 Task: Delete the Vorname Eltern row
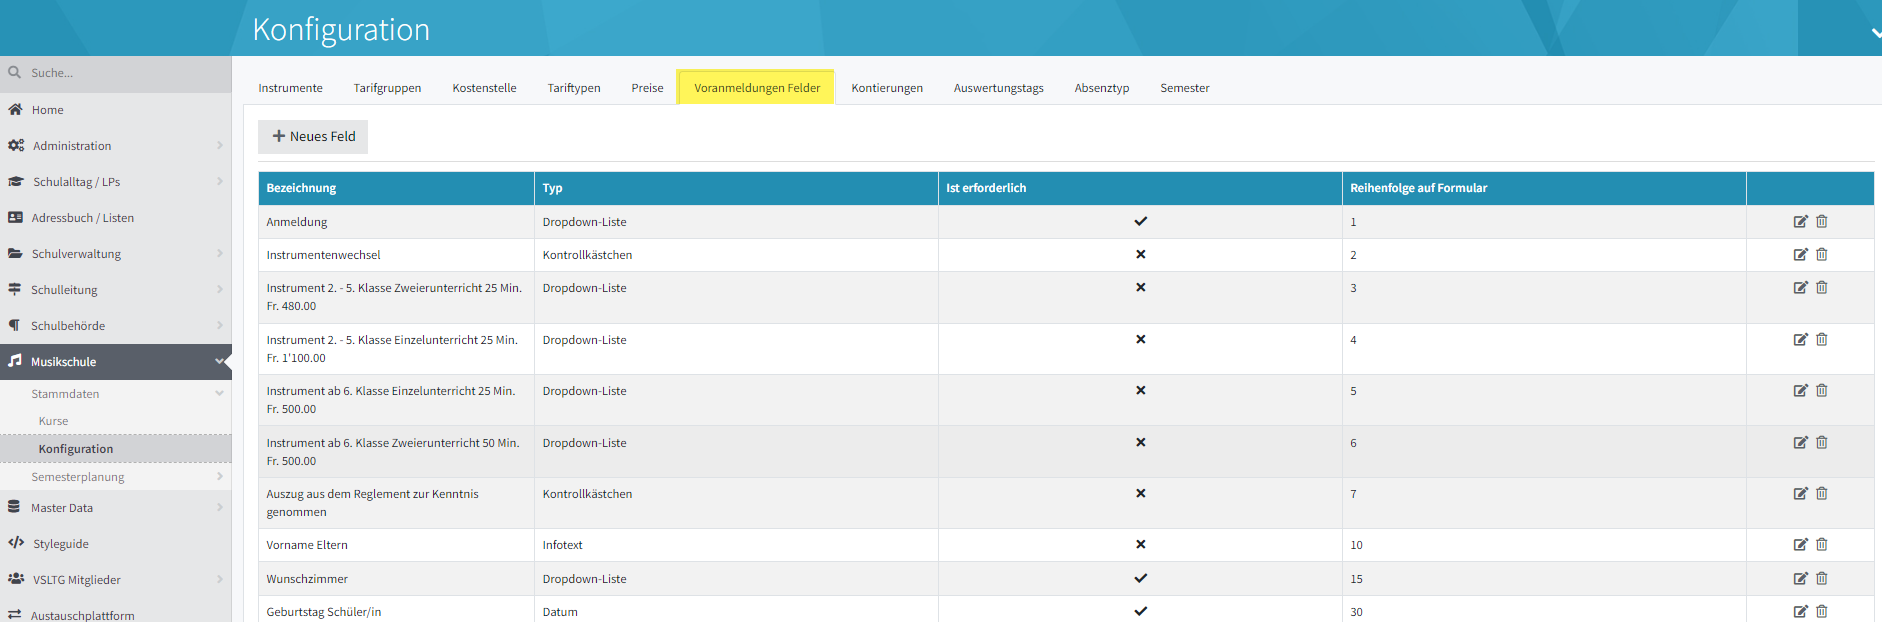(x=1822, y=545)
